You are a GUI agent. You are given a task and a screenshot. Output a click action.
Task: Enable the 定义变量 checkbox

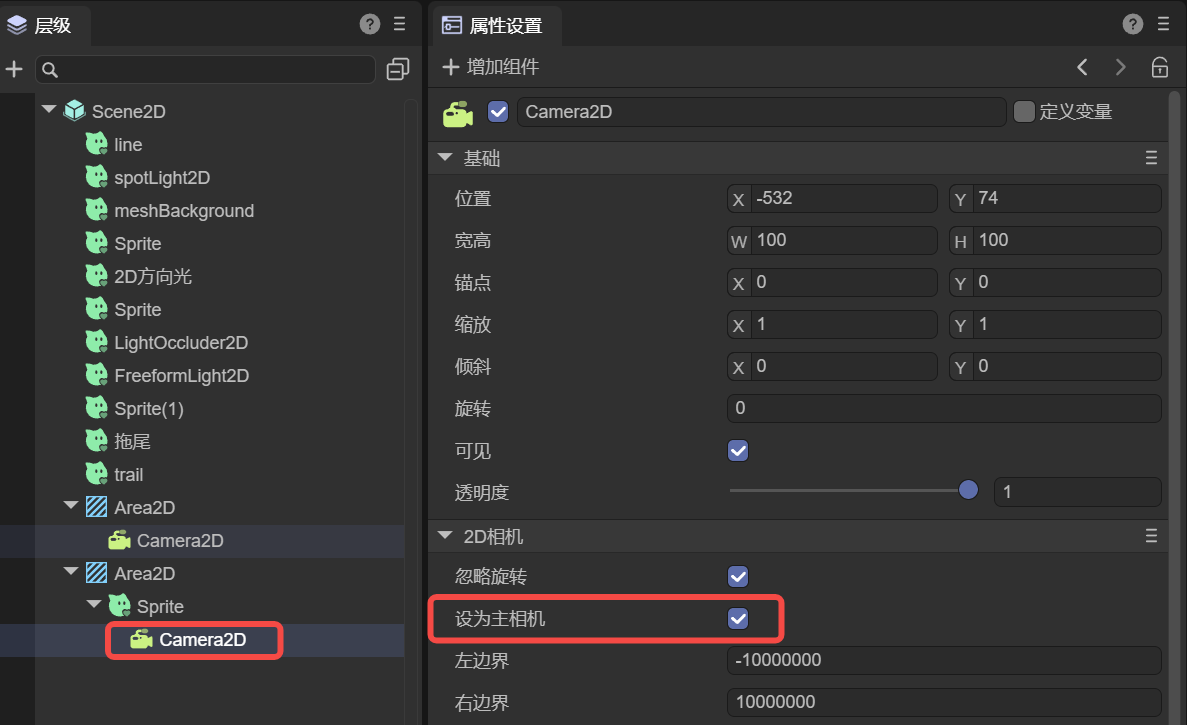pos(1024,111)
